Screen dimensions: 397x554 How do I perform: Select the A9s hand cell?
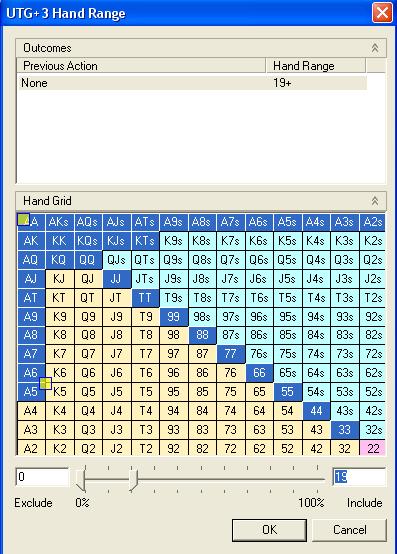[174, 222]
